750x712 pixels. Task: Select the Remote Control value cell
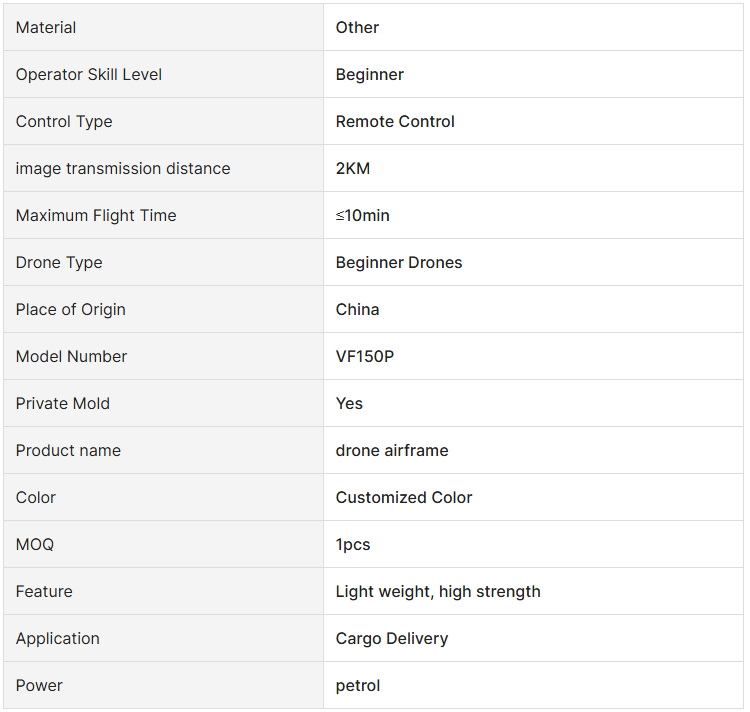coord(533,121)
